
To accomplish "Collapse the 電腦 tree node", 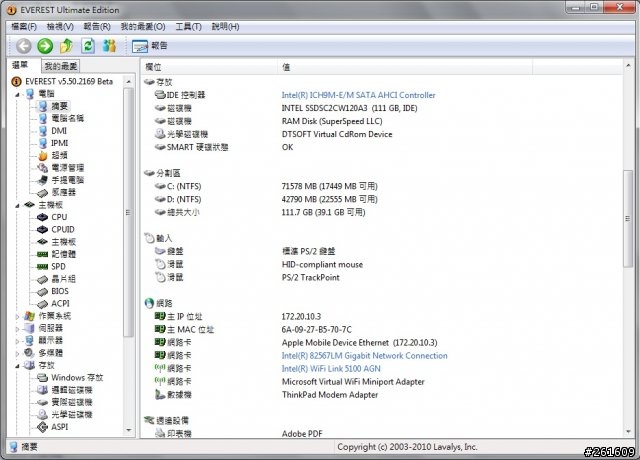I will 17,95.
